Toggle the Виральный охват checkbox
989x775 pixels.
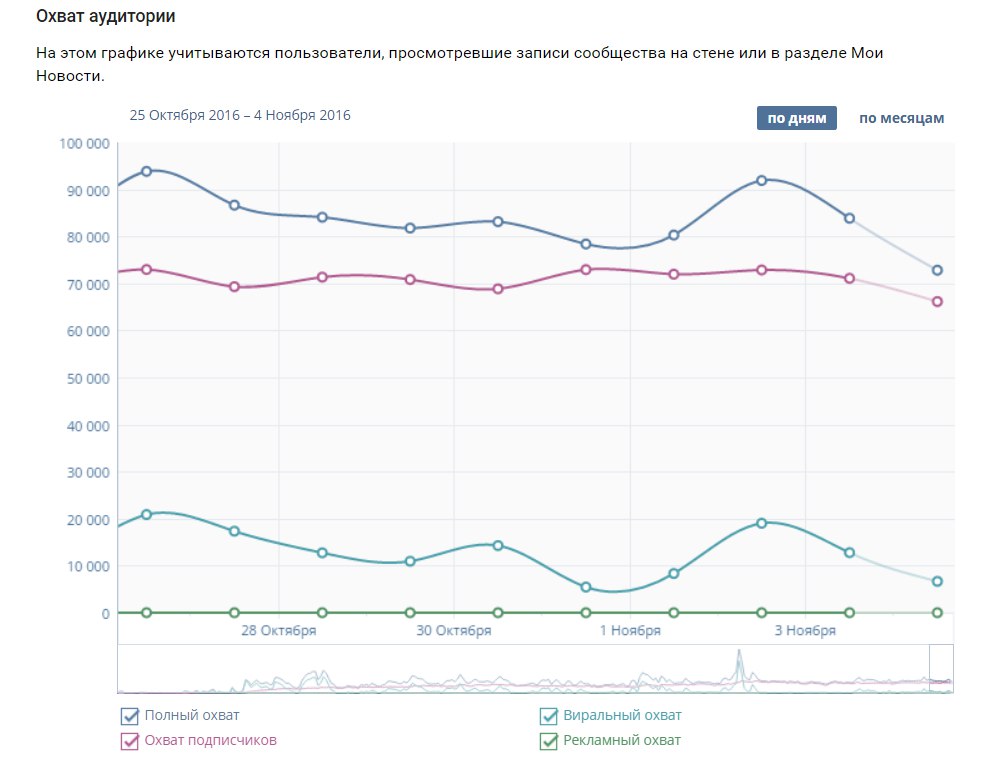point(548,716)
